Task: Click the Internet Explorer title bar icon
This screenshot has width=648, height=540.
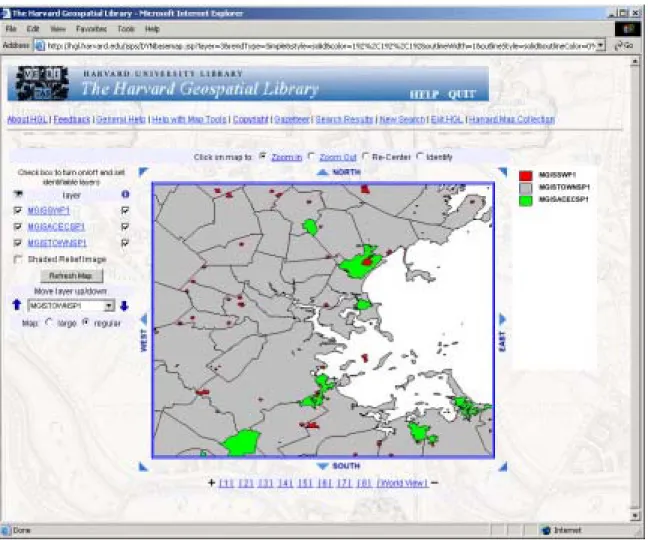Action: tap(6, 13)
